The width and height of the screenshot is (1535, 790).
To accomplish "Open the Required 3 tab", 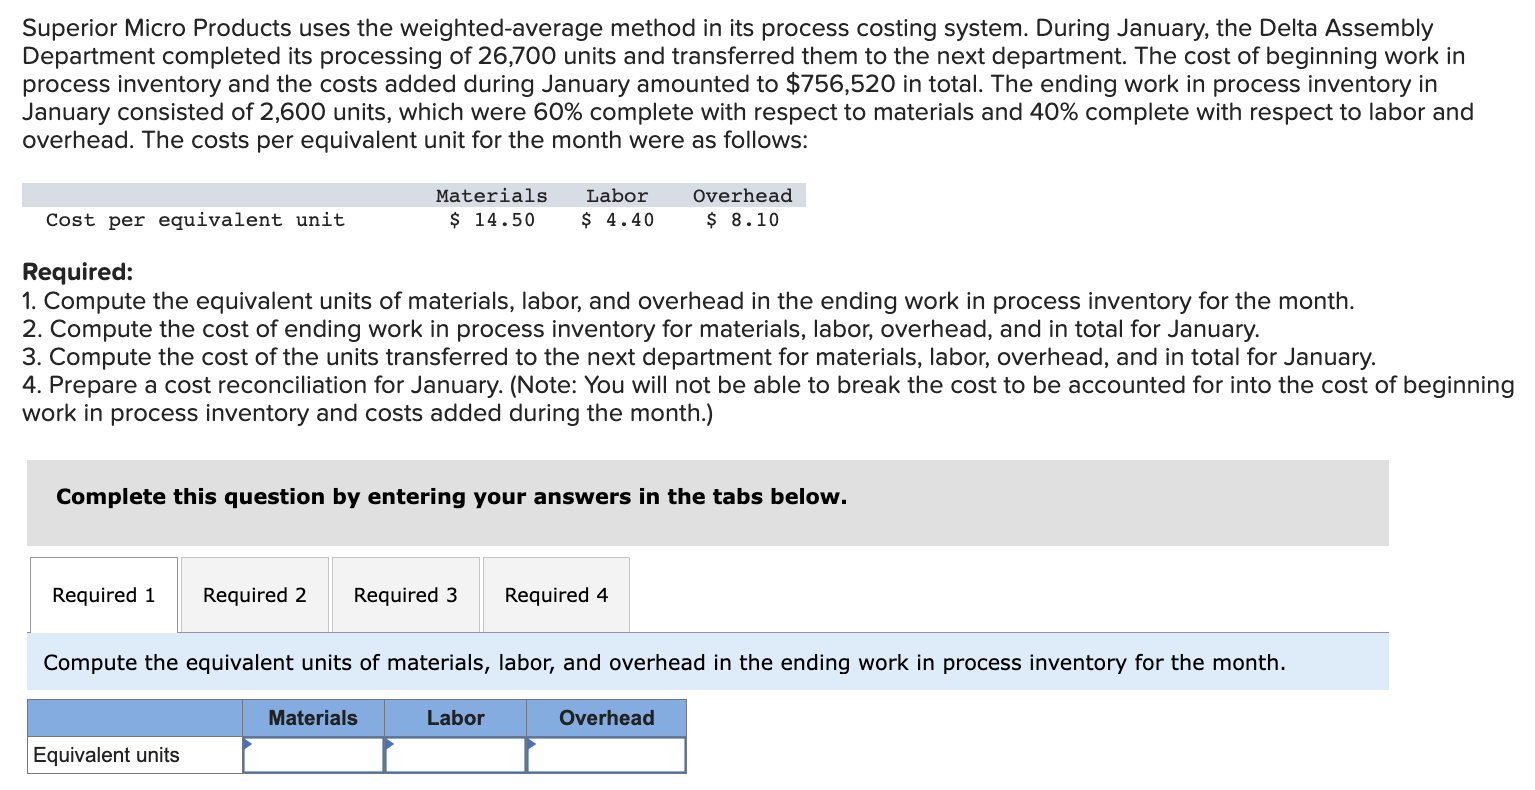I will click(x=404, y=594).
